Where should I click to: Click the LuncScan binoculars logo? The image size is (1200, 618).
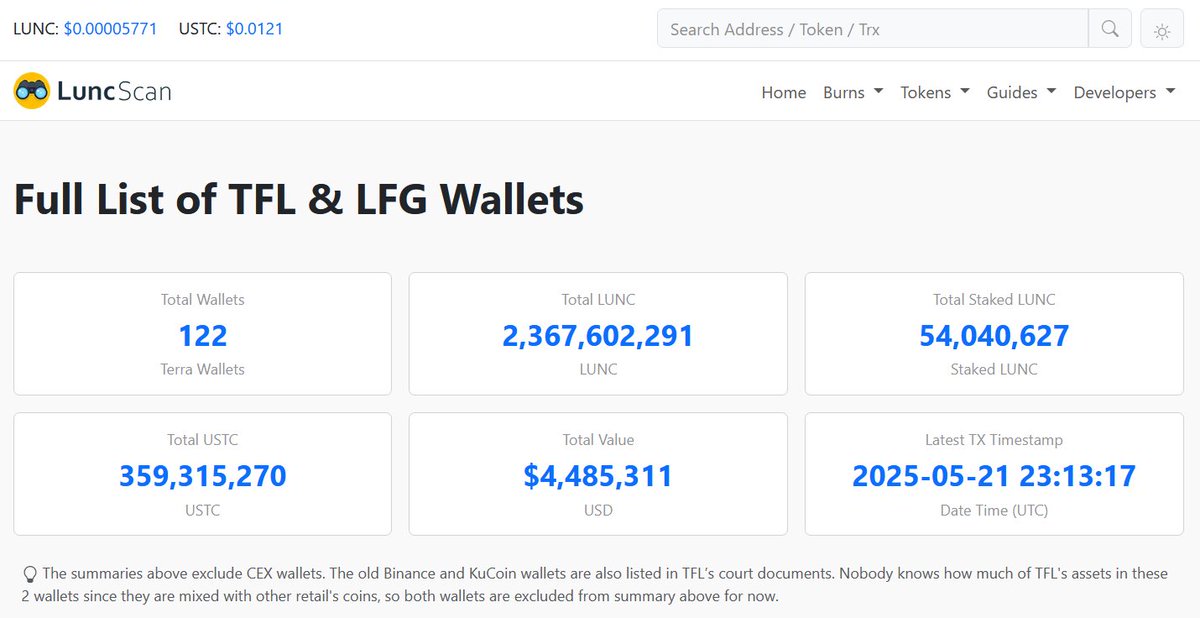click(x=32, y=91)
